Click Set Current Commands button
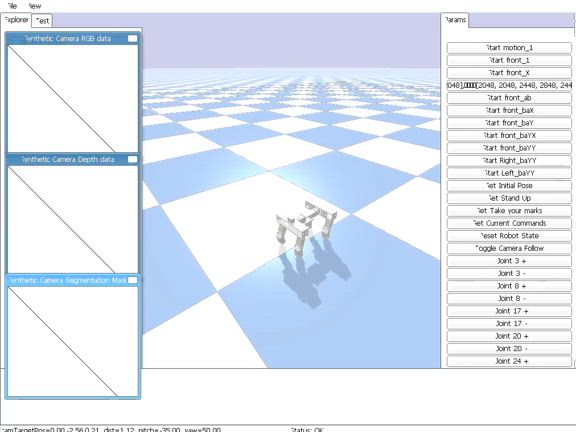Screen dimensions: 576x432 pos(509,223)
